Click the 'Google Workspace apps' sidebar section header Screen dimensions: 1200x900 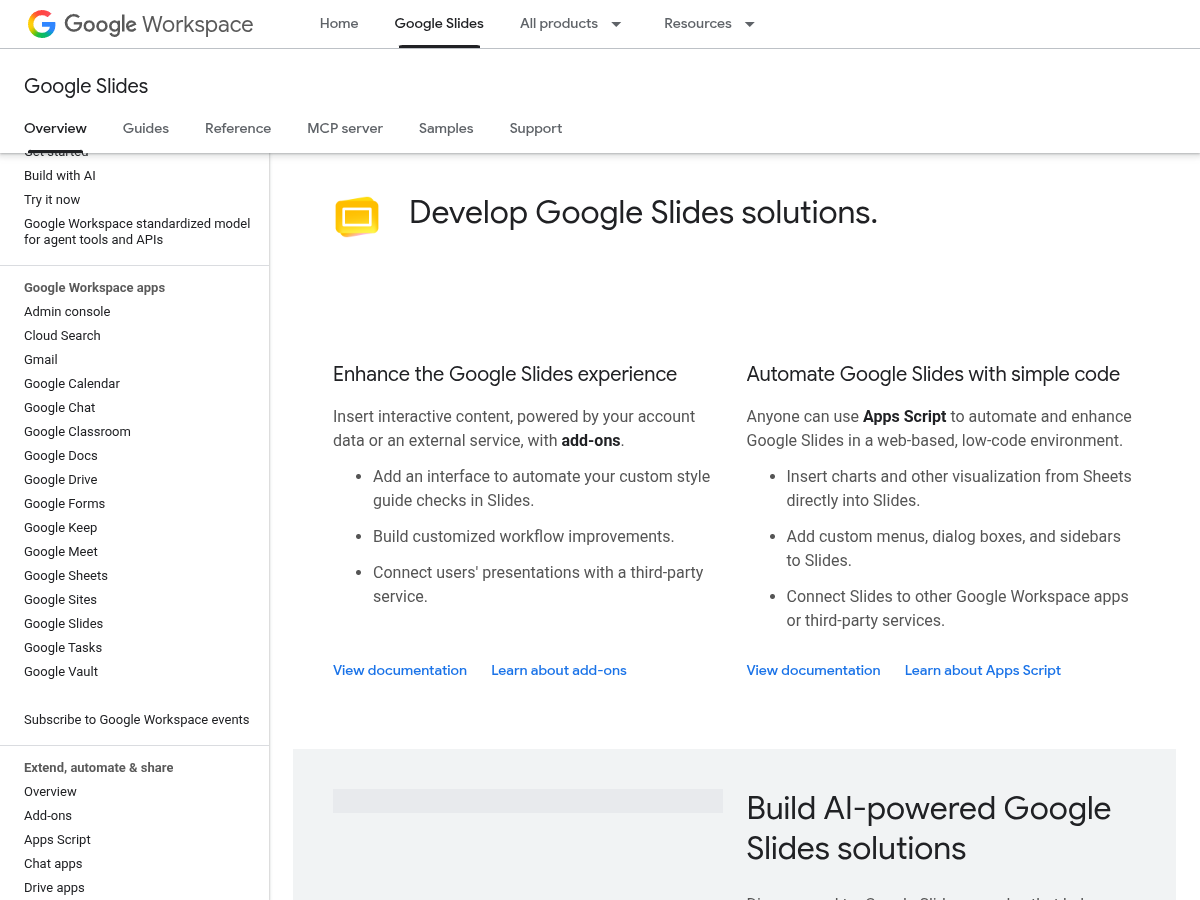coord(94,287)
